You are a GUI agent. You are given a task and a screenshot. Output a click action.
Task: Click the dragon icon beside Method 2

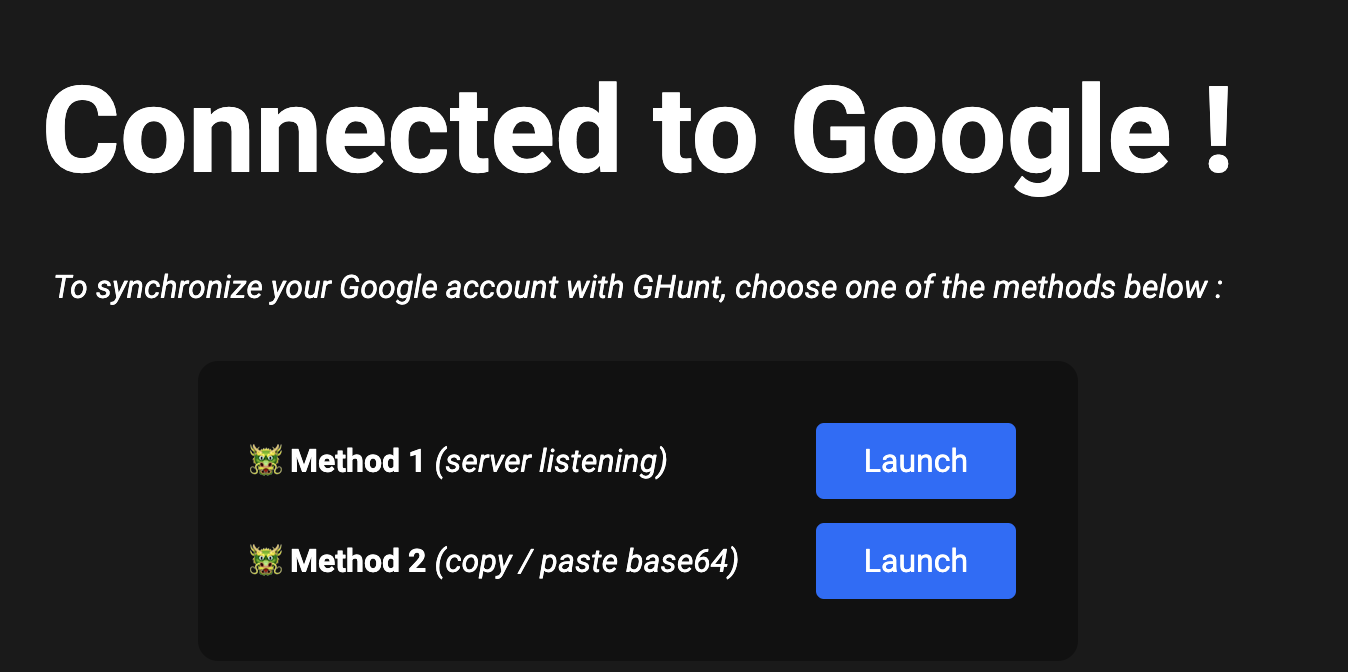[x=266, y=561]
